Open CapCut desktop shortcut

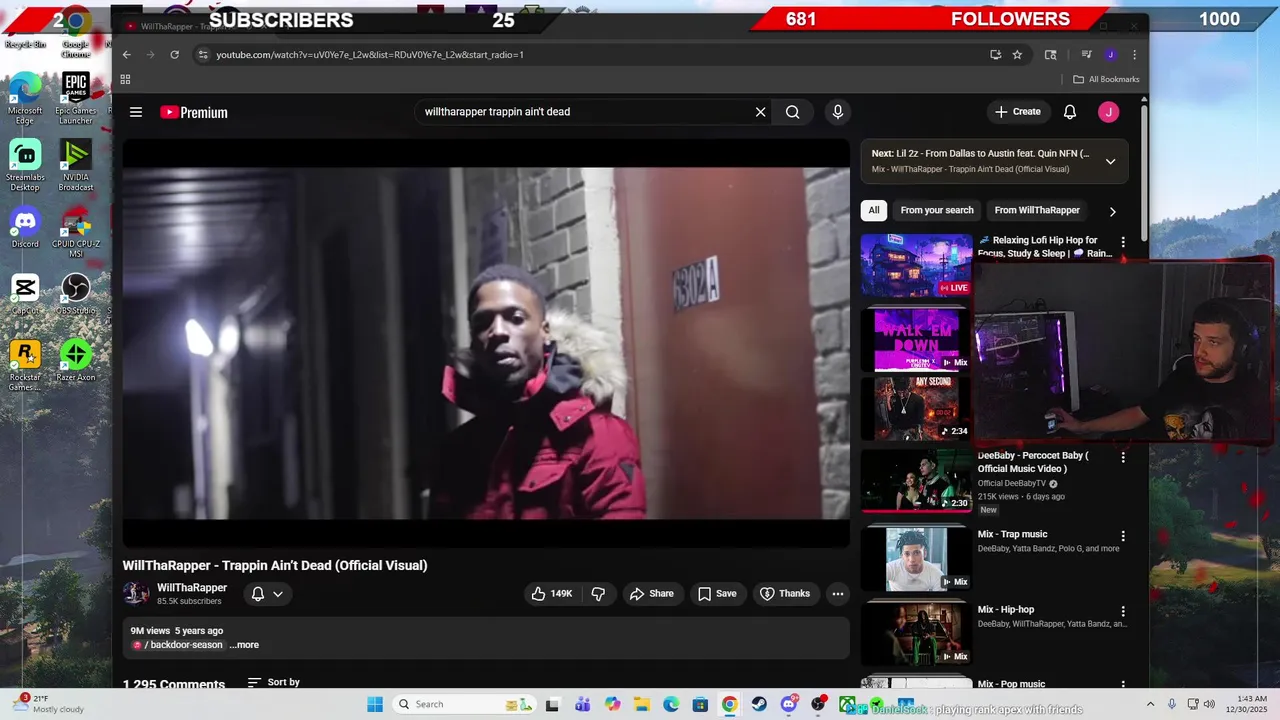tap(25, 294)
